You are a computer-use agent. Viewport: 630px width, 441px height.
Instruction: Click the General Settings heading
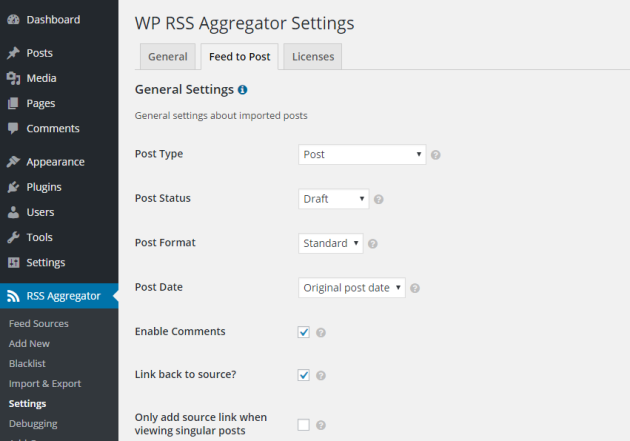[184, 90]
